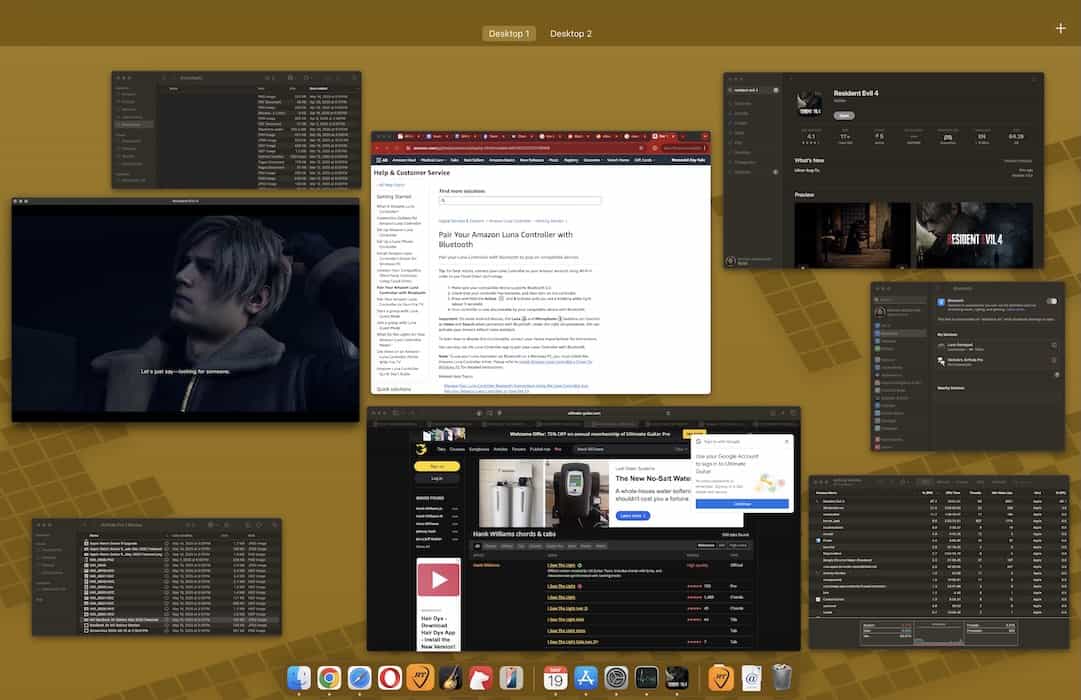Launch Google Chrome from the dock
The height and width of the screenshot is (700, 1081).
point(329,678)
